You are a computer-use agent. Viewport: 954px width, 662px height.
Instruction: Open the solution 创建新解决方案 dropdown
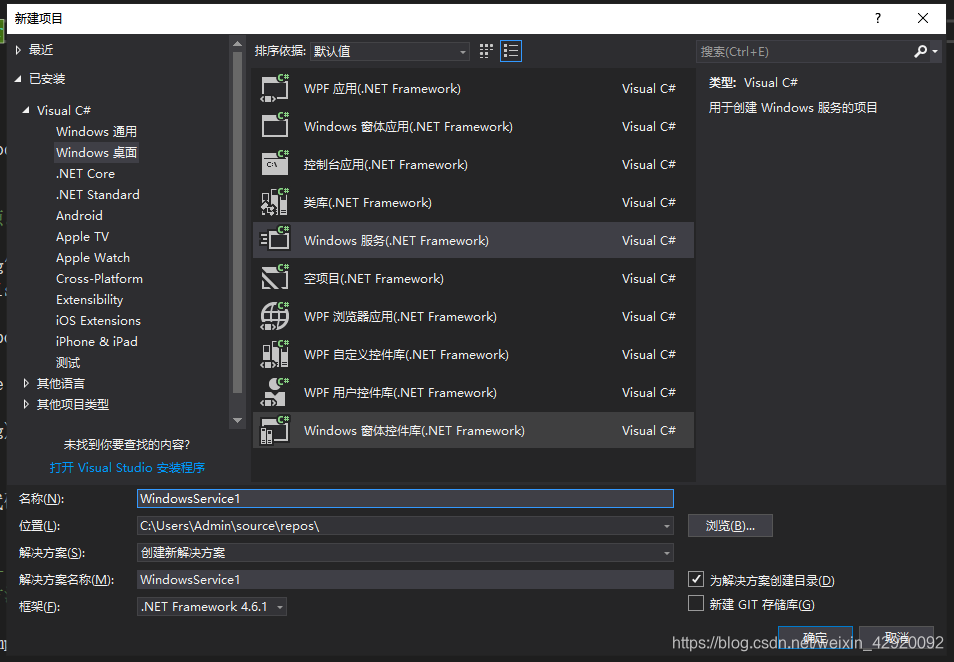coord(667,552)
